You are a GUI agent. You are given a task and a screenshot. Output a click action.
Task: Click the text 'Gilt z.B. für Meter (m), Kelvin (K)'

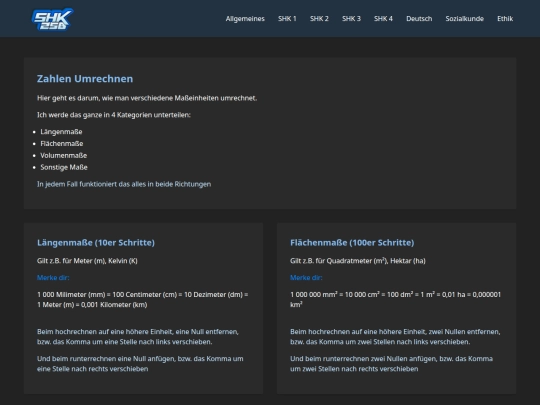(87, 261)
